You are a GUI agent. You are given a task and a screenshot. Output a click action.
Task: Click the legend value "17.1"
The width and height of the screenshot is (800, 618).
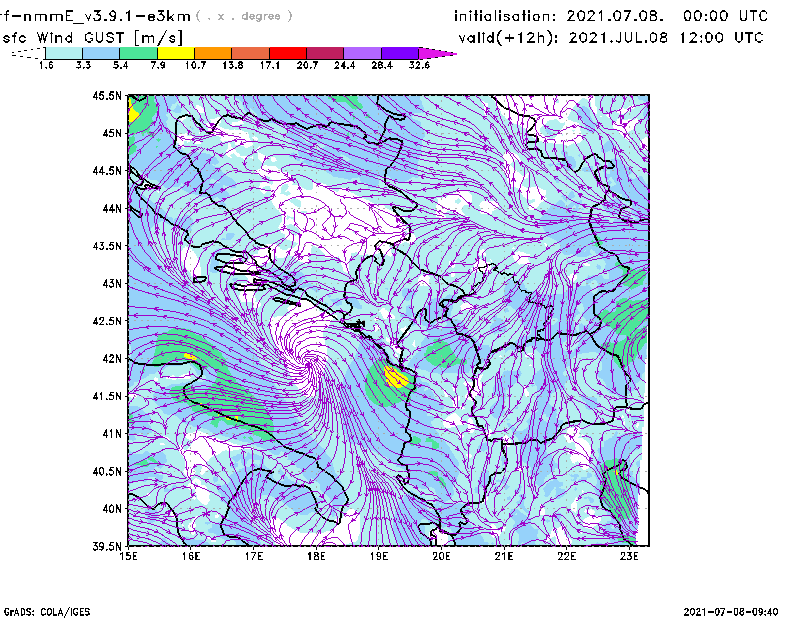tap(269, 65)
